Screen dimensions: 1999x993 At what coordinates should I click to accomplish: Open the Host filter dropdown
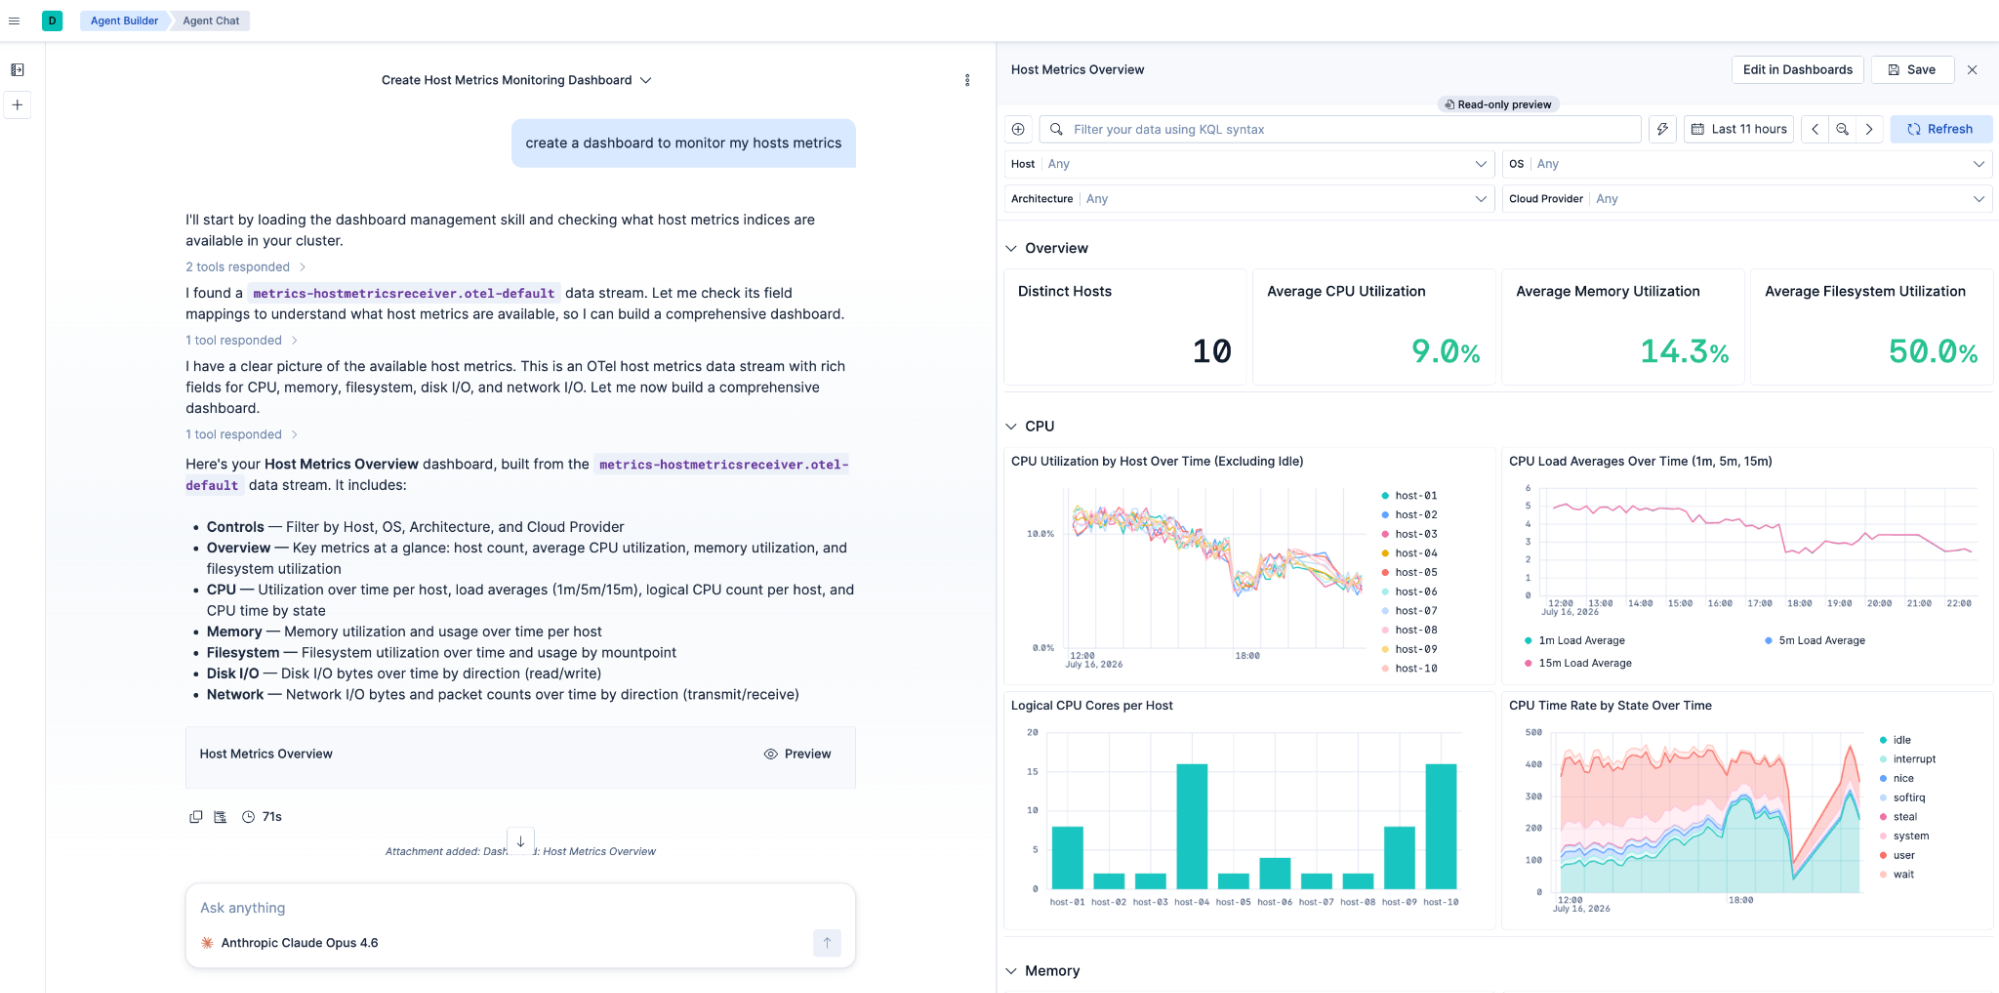point(1249,164)
